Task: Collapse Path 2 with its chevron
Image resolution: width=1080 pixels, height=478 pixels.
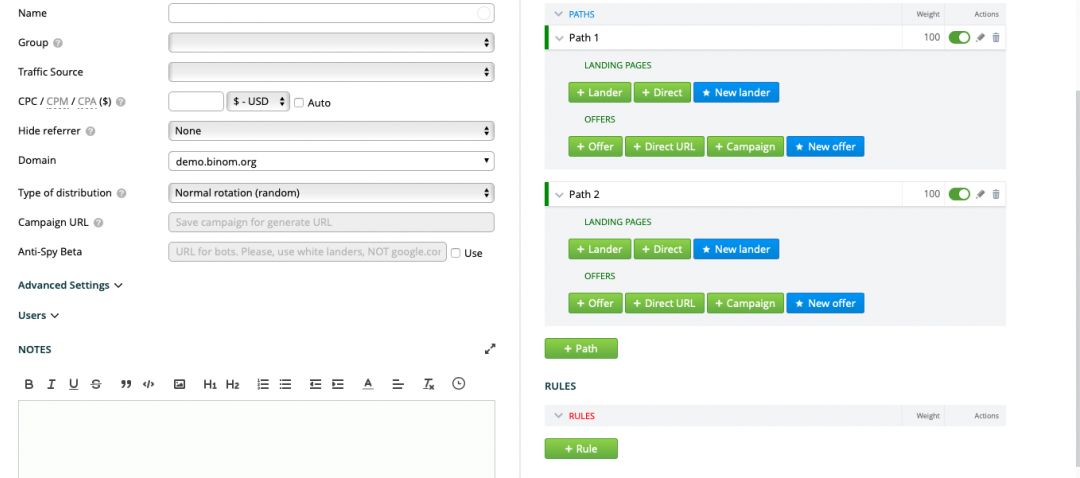Action: (559, 194)
